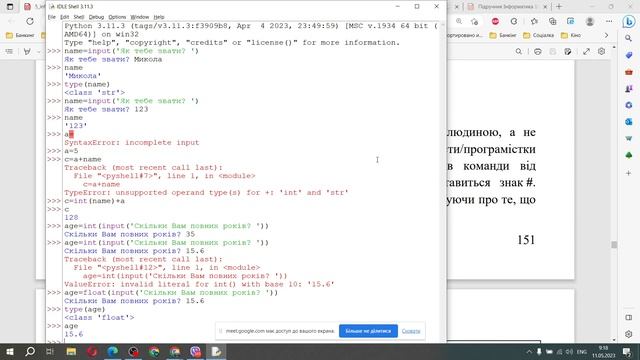This screenshot has width=640, height=360.
Task: Open PDF table of contents icon
Action: click(x=9, y=51)
